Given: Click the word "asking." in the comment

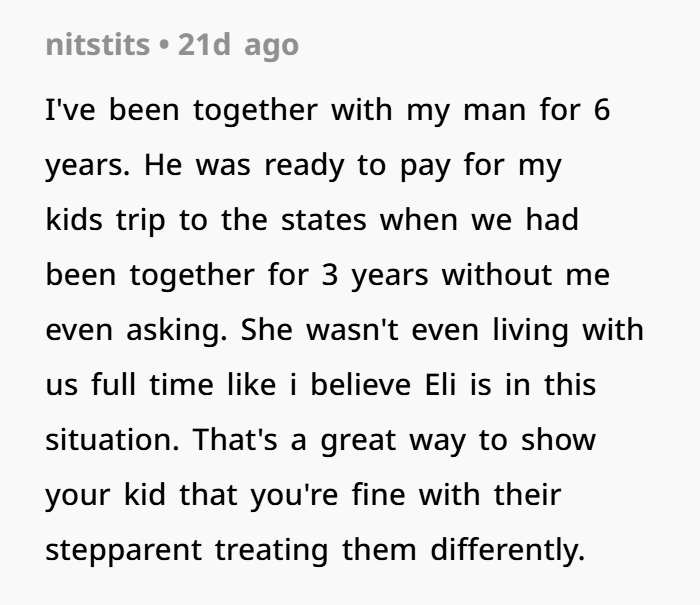Looking at the screenshot, I should [x=177, y=331].
